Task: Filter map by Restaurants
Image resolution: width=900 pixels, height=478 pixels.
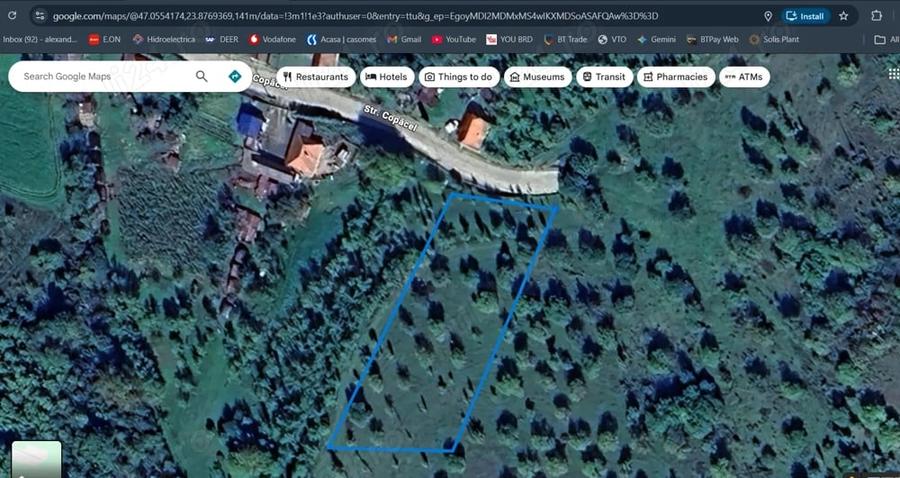Action: click(x=316, y=77)
